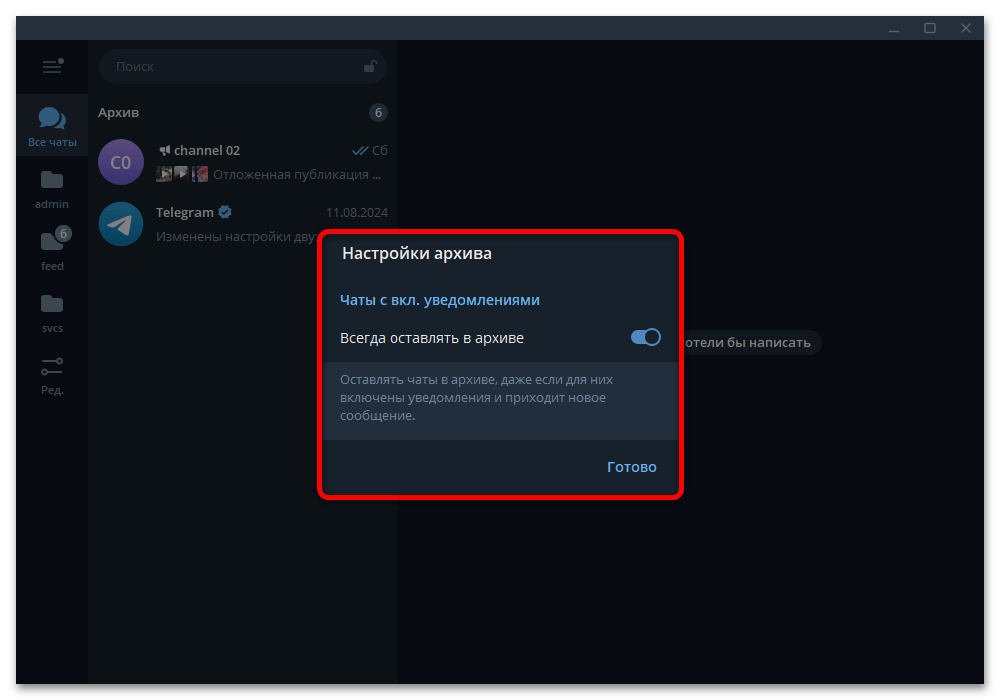Click the archive unread counter 6
Viewport: 1000px width, 700px height.
(378, 112)
